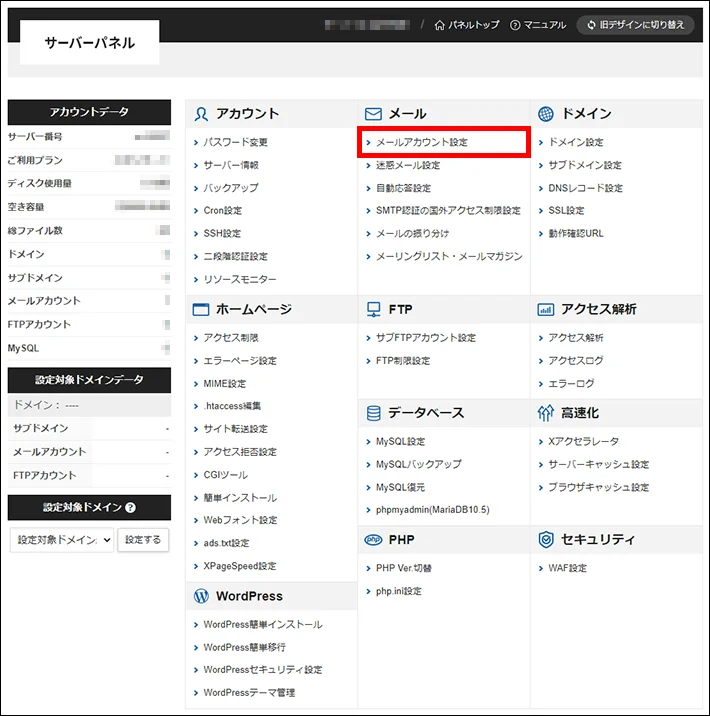Click the question icon for マニュアル

pyautogui.click(x=515, y=25)
